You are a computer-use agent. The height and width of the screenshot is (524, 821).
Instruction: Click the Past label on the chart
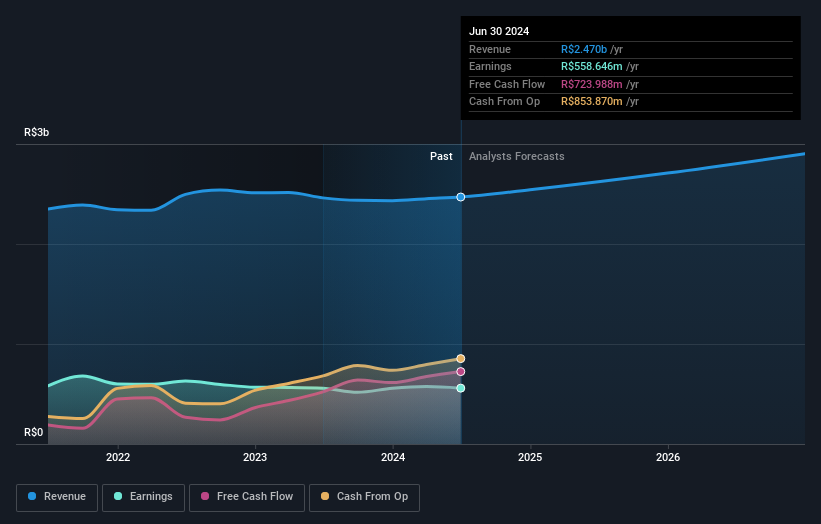pos(441,157)
